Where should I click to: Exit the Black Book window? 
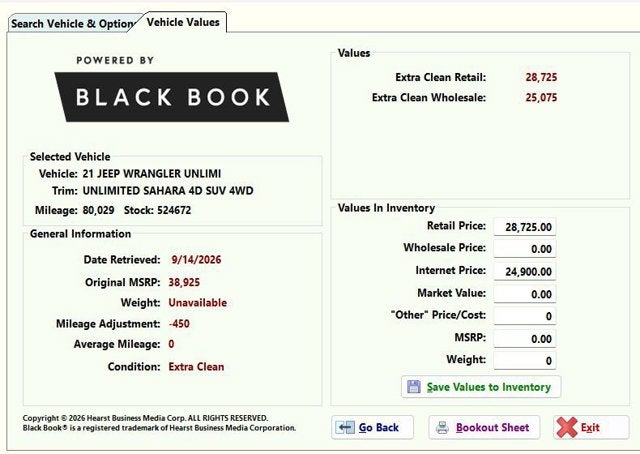click(x=591, y=427)
